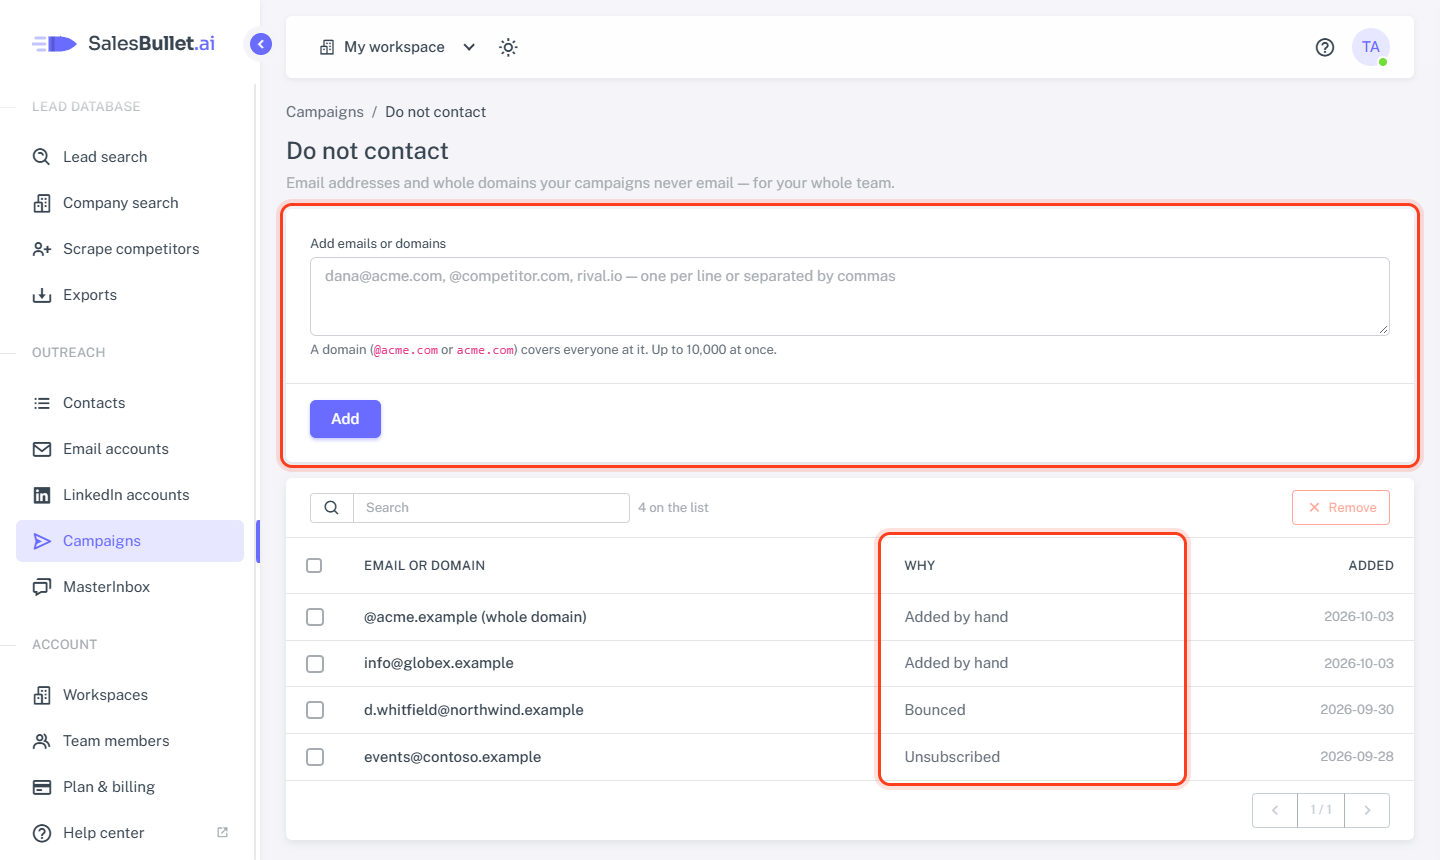Open Campaigns in the sidebar
Viewport: 1440px width, 860px height.
tap(130, 541)
